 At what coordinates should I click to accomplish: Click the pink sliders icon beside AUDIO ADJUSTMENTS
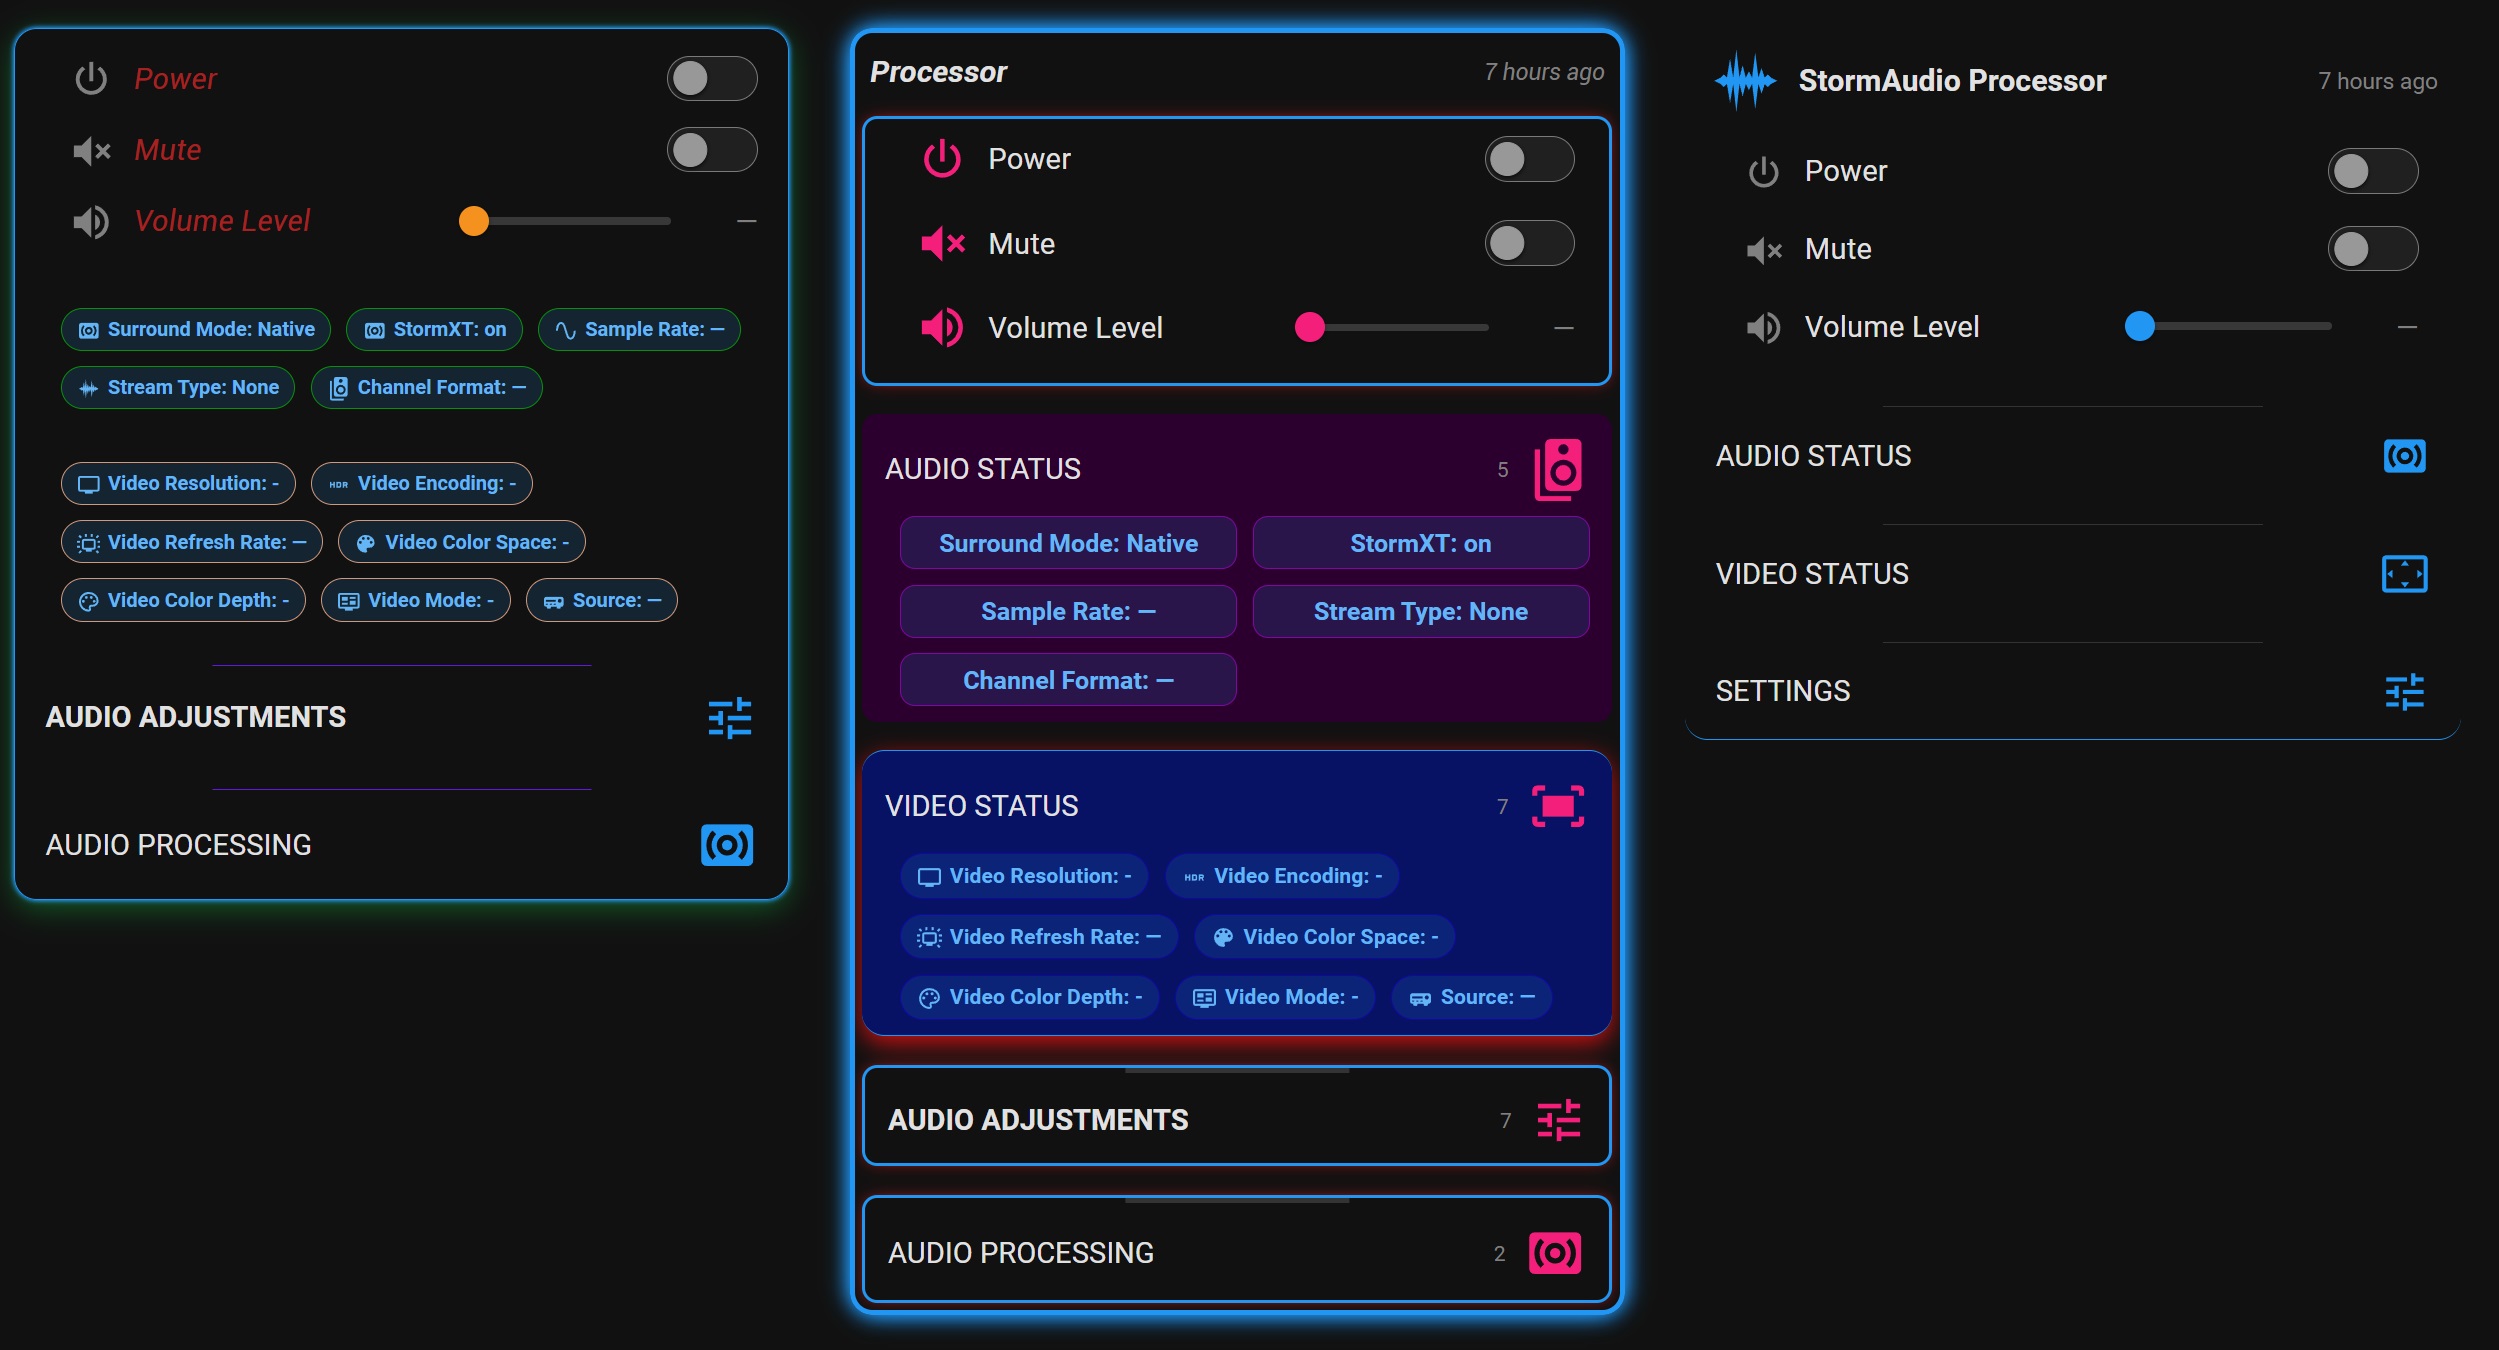(1558, 1120)
